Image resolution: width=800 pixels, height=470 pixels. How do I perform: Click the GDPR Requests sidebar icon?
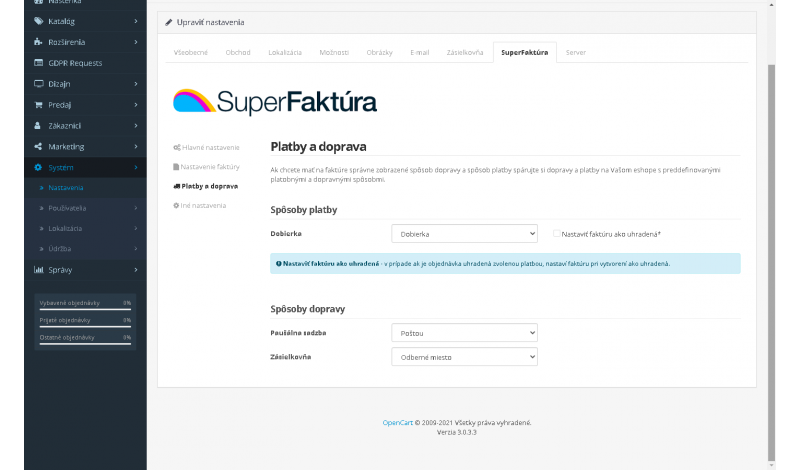tap(38, 63)
